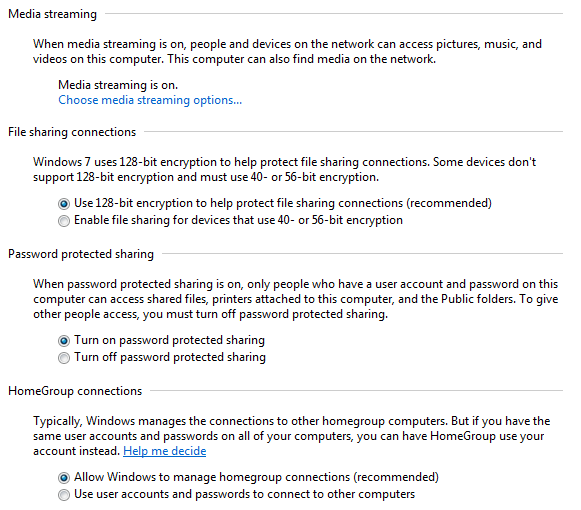Open the Help me decide link
581x510 pixels.
165,451
